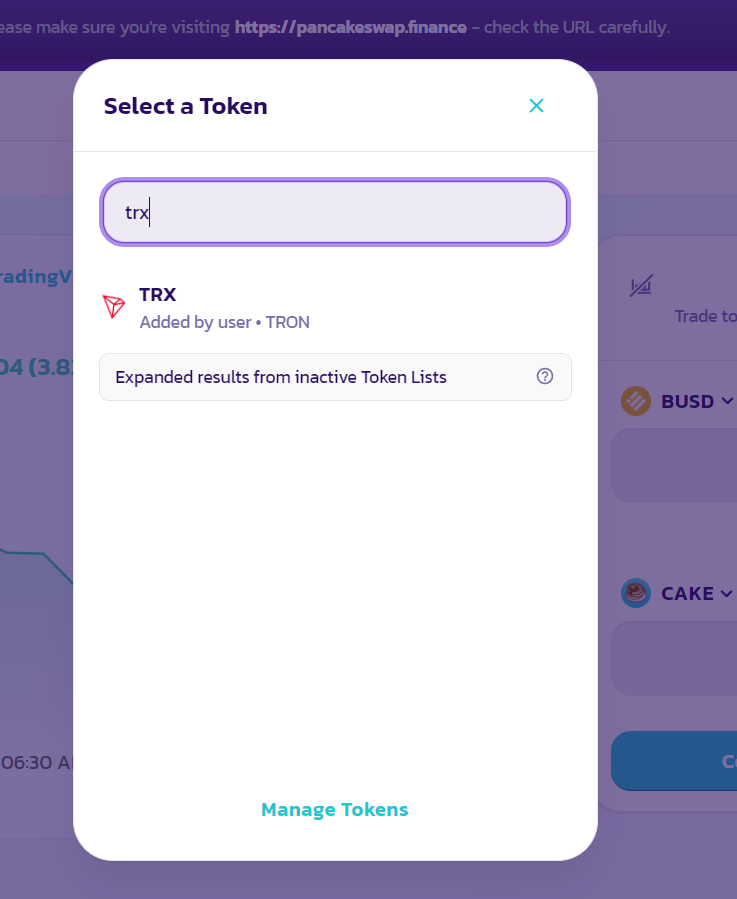737x899 pixels.
Task: Expand the CAKE token dropdown chevron
Action: click(726, 593)
